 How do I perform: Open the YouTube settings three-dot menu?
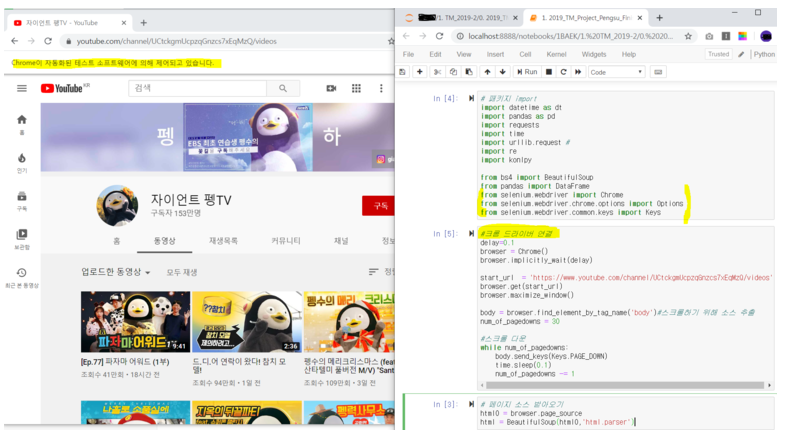(x=381, y=88)
